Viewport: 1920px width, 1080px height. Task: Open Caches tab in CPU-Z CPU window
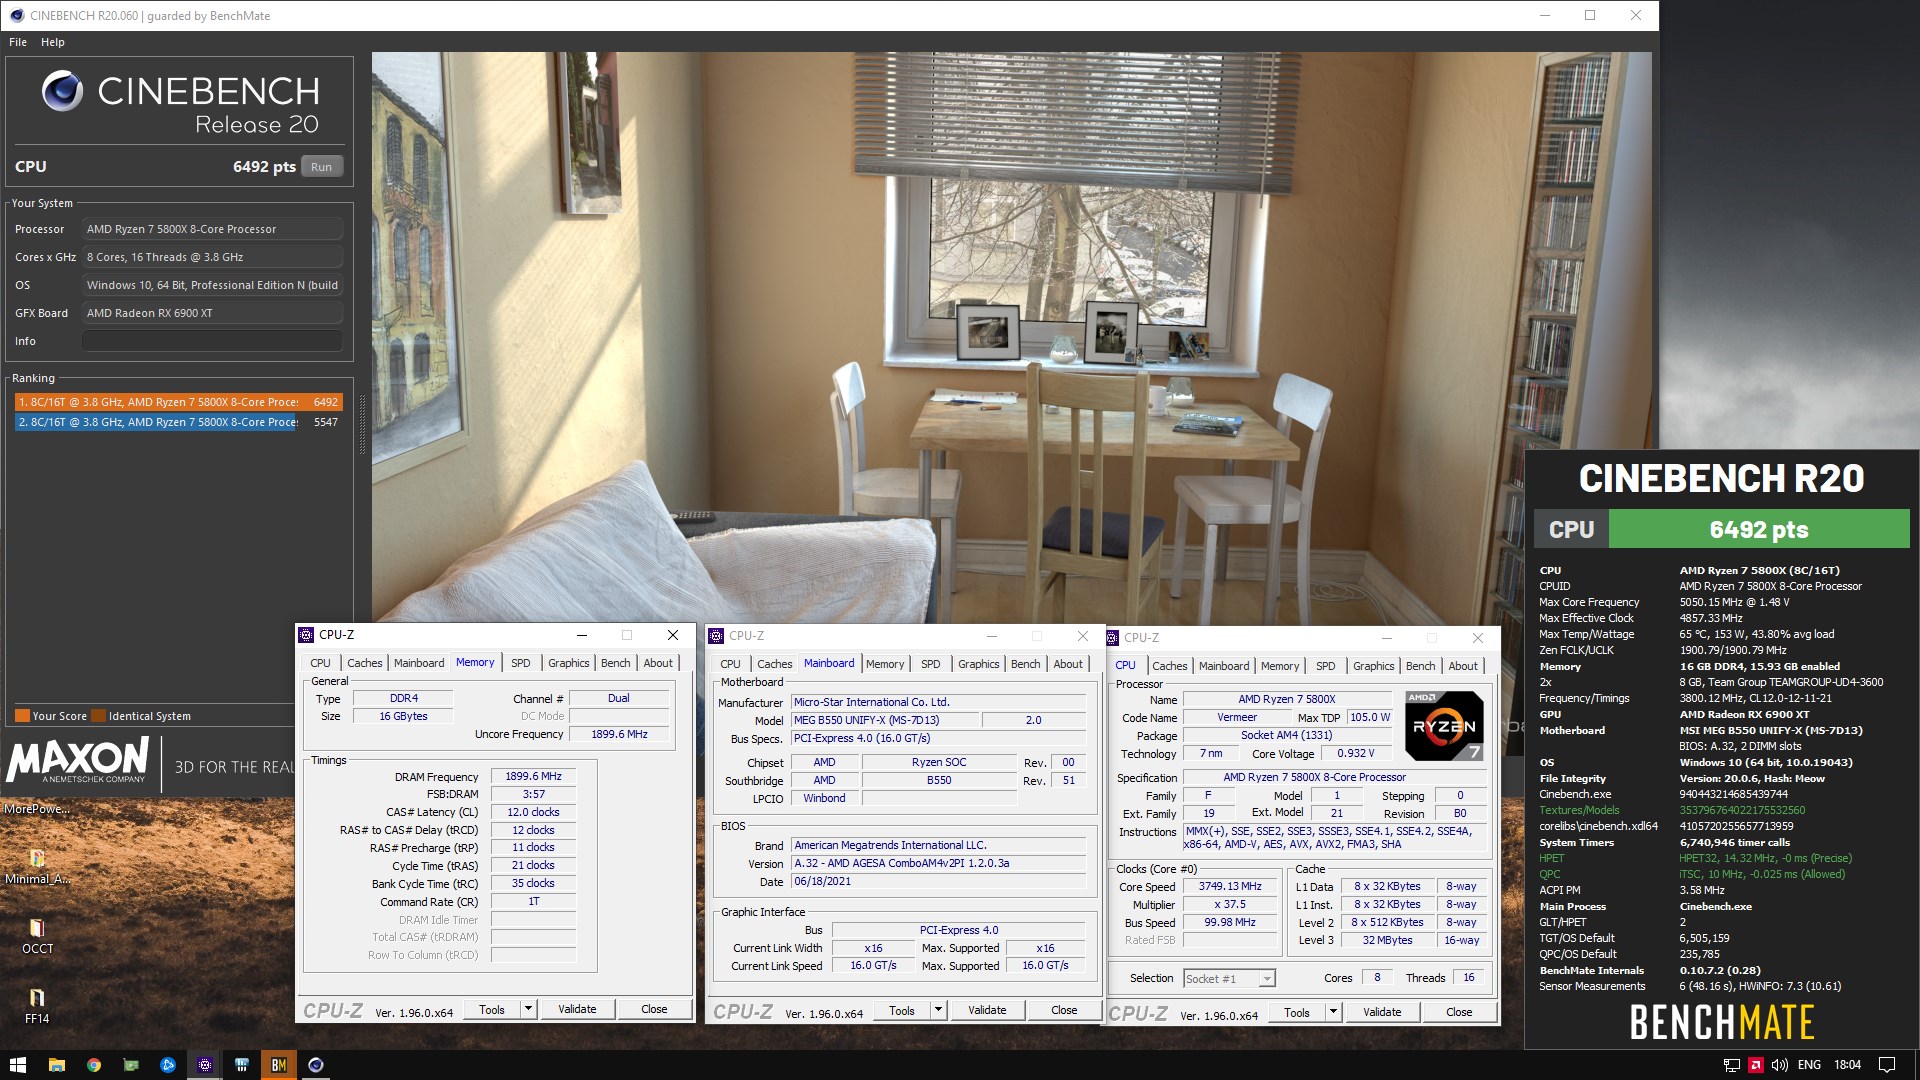(1169, 666)
